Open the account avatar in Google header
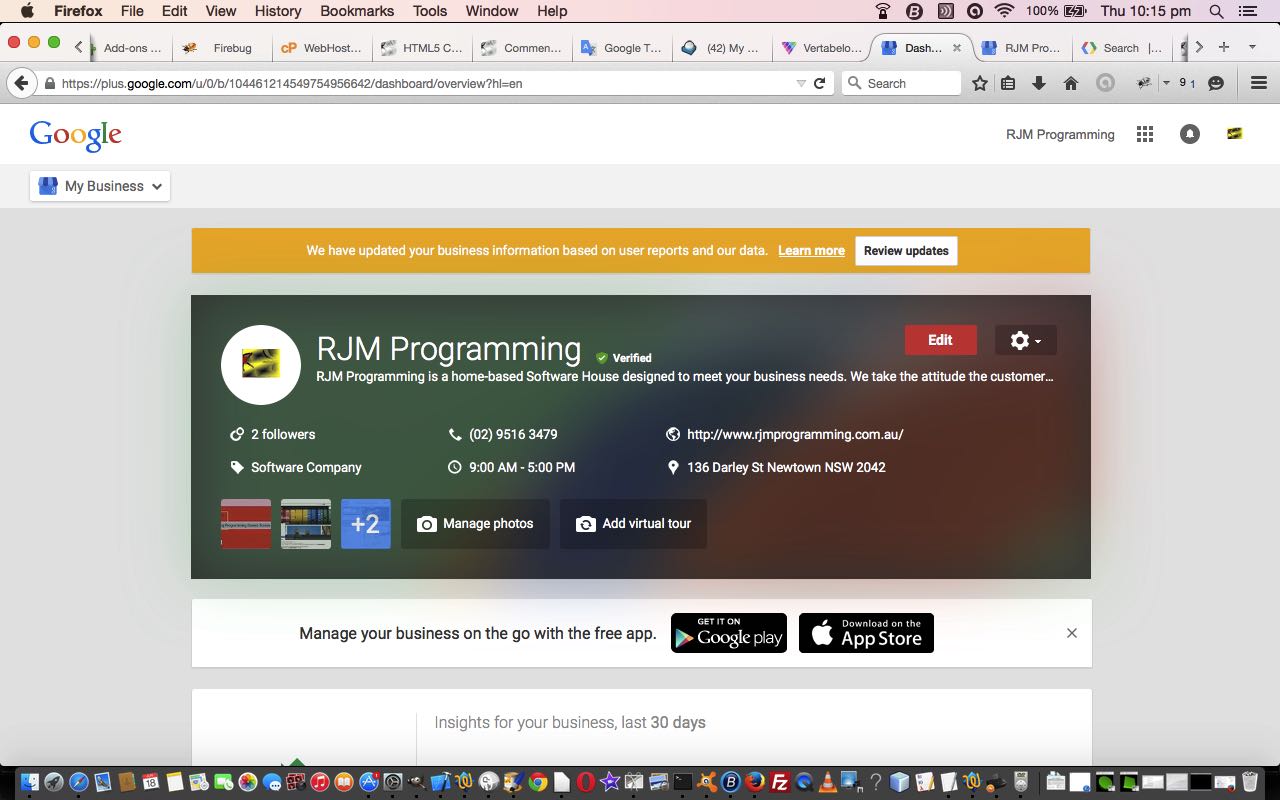Image resolution: width=1280 pixels, height=800 pixels. (1235, 134)
